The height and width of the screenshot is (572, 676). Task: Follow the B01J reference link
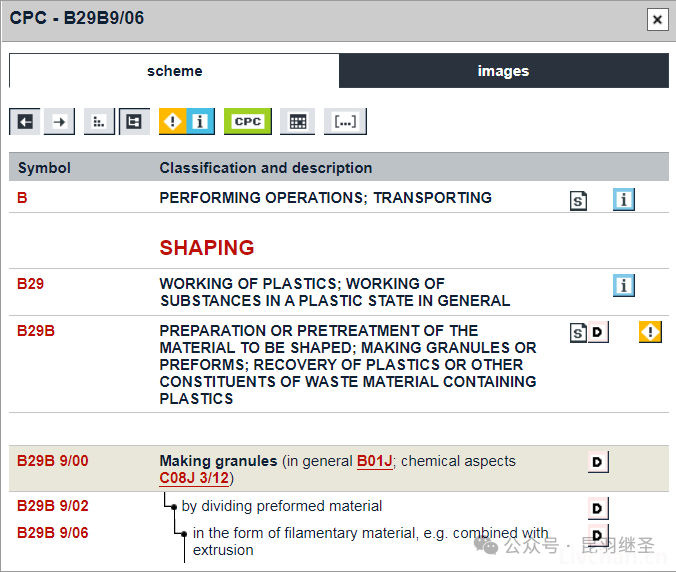[x=375, y=461]
